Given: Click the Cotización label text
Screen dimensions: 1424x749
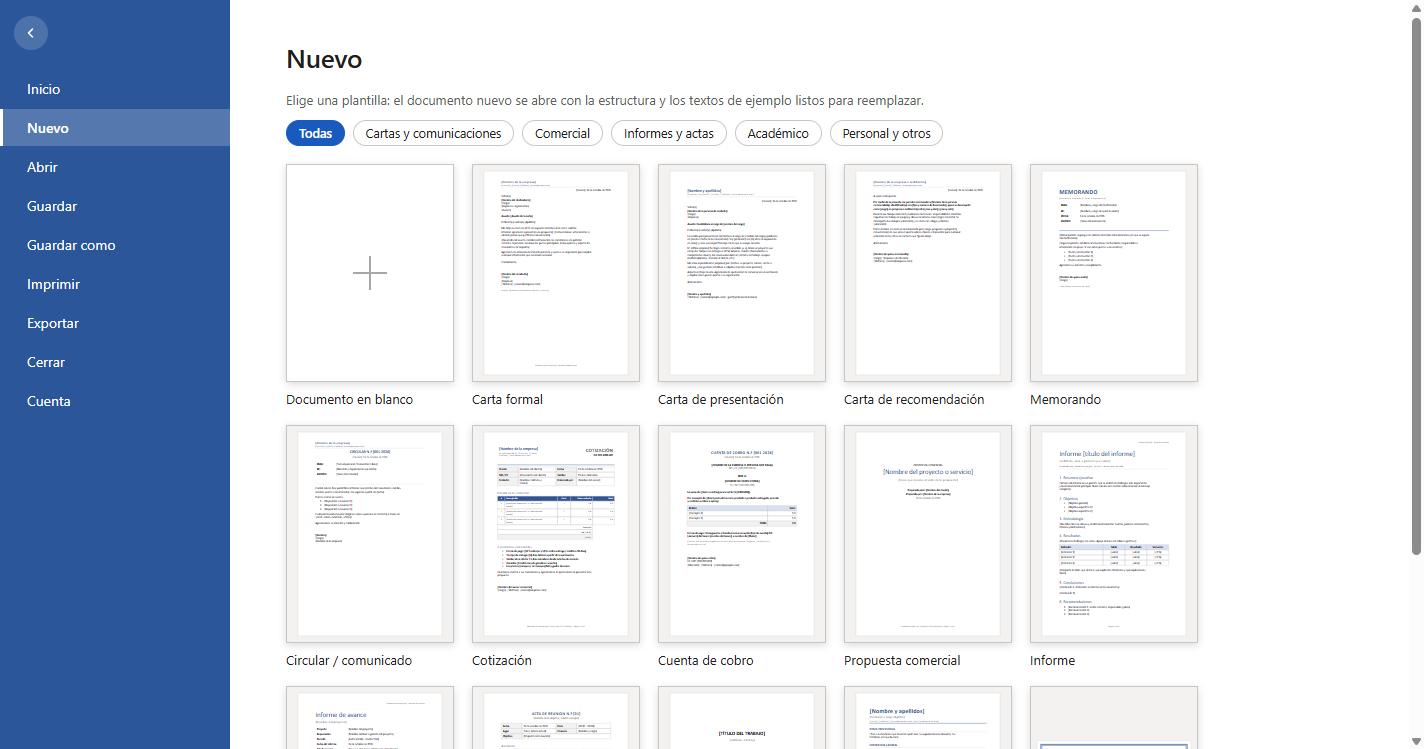Looking at the screenshot, I should point(502,660).
